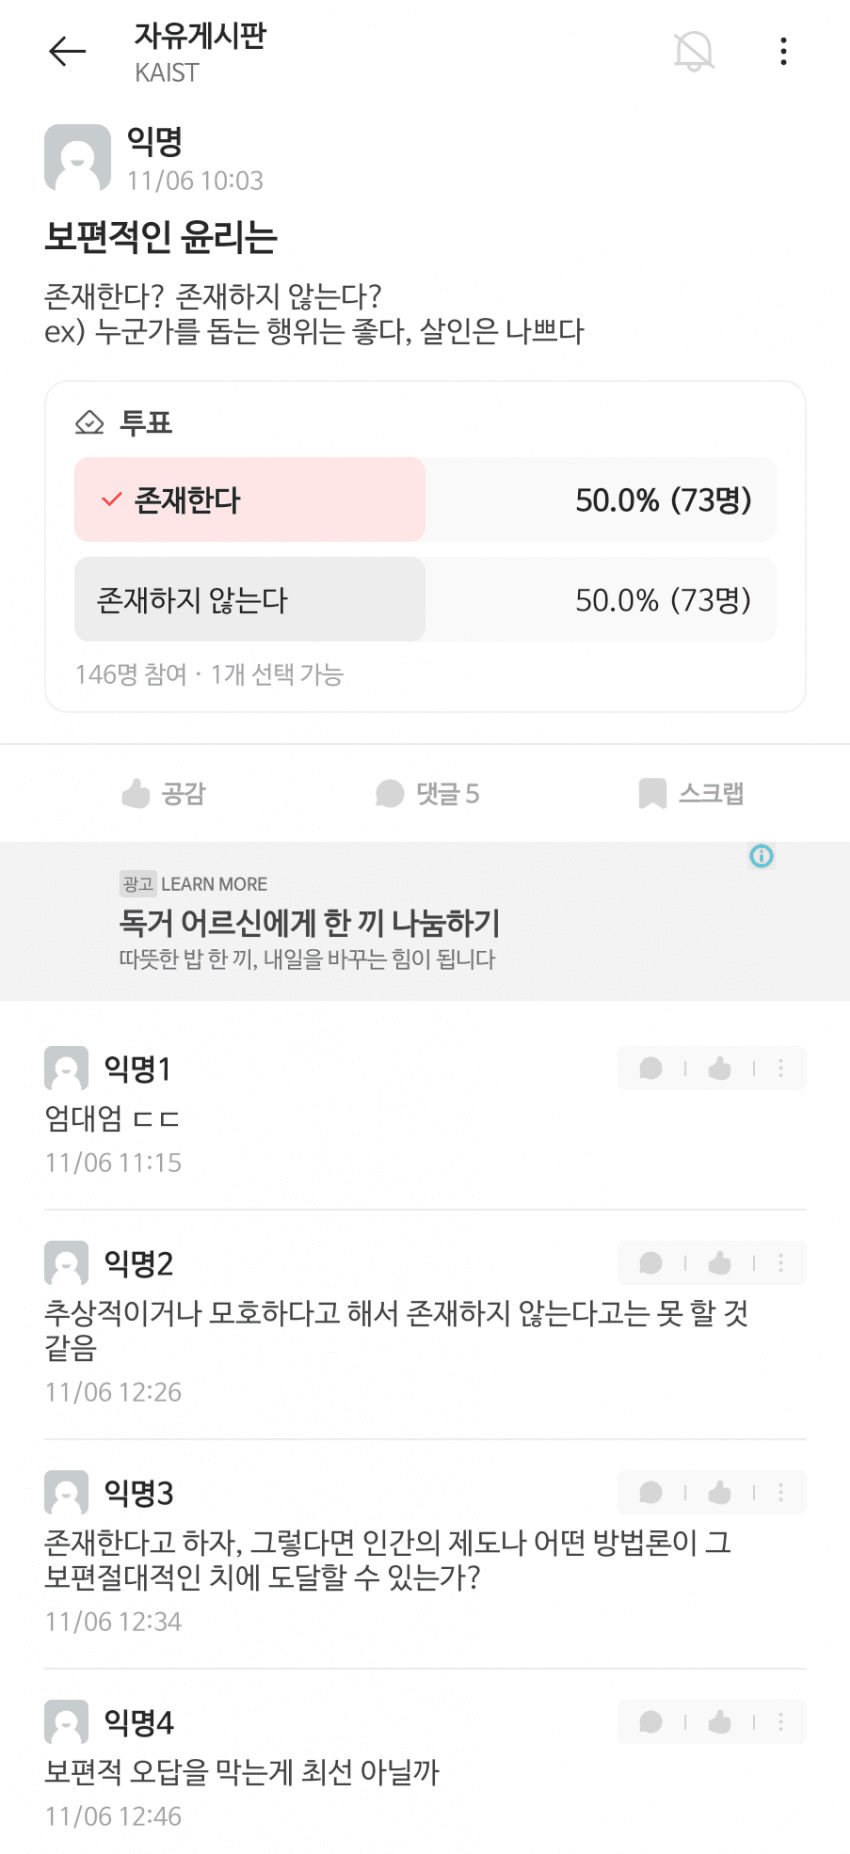Like 익명1's comment with thumbs-up icon
850x1854 pixels.
pos(719,1069)
